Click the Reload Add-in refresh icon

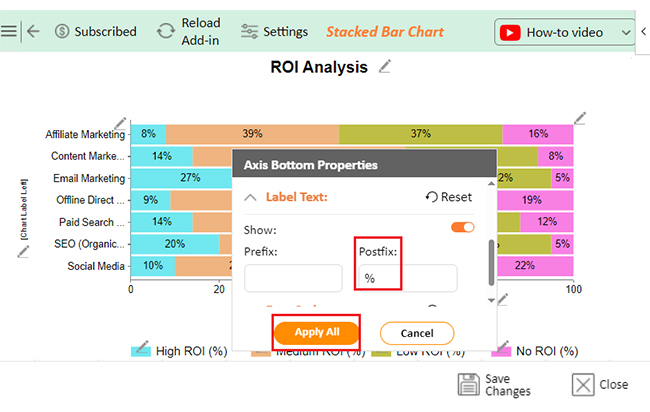pos(166,31)
